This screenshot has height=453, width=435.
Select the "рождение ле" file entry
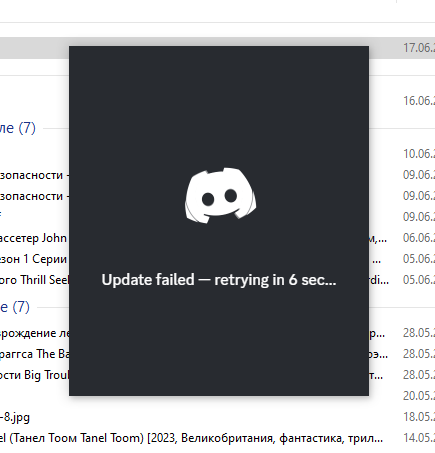(x=34, y=333)
